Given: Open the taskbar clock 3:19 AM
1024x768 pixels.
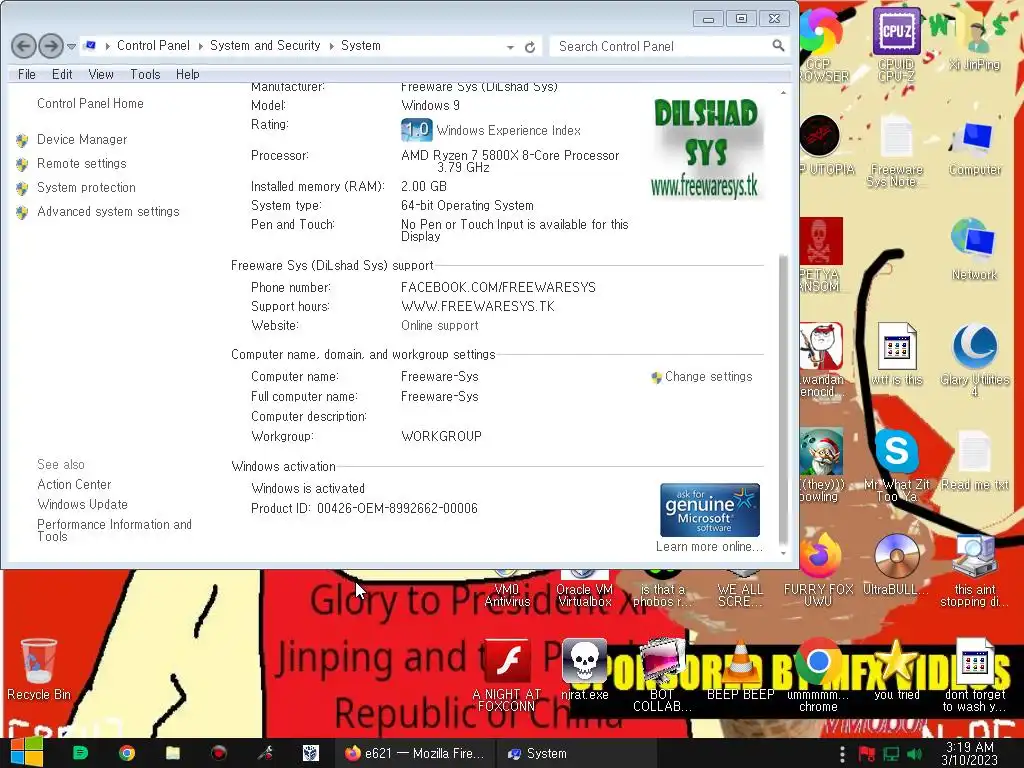Looking at the screenshot, I should click(970, 753).
